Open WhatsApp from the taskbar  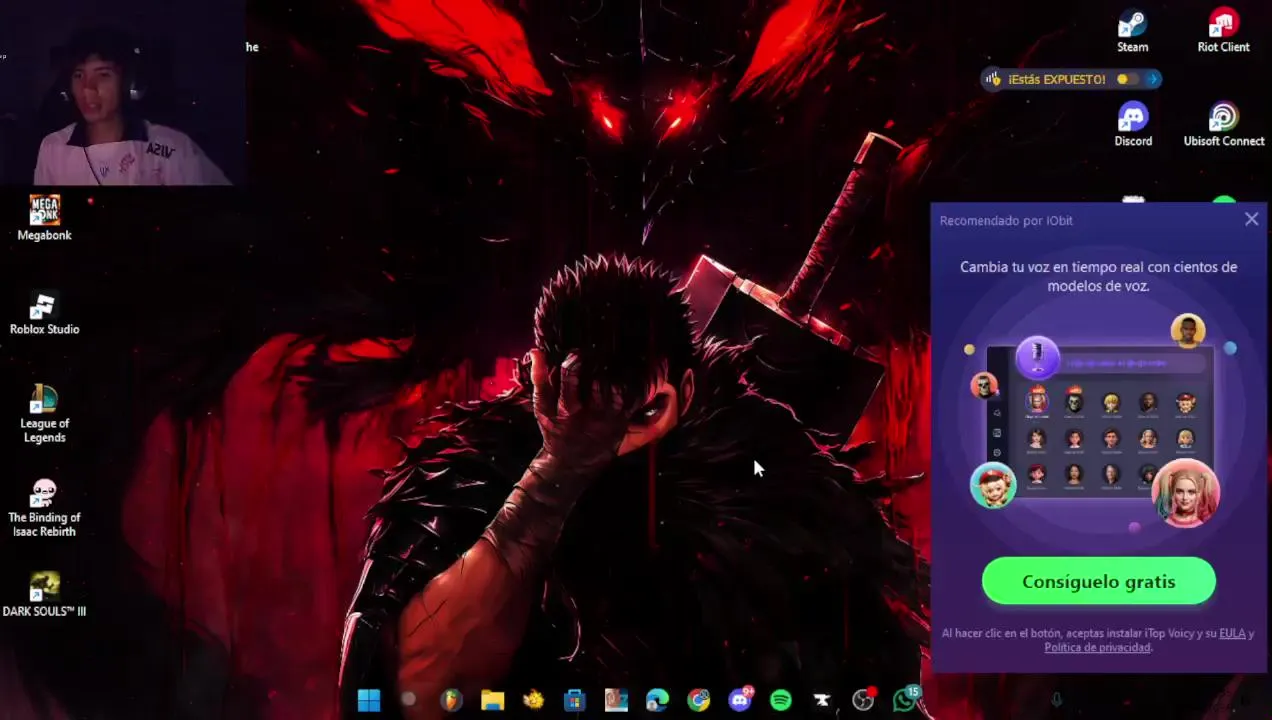click(905, 700)
